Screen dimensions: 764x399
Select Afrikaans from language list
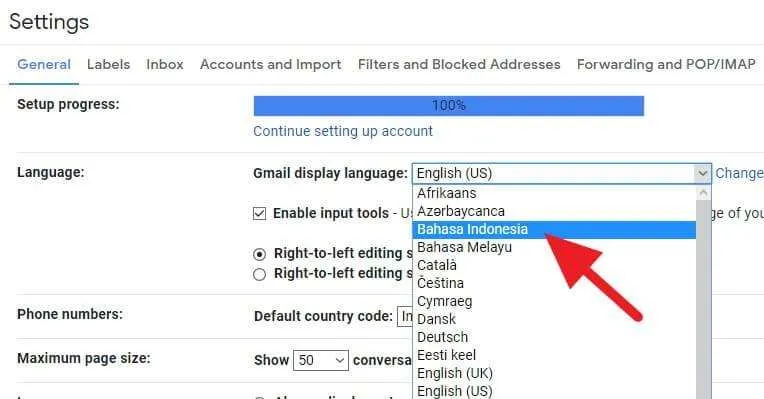point(554,193)
